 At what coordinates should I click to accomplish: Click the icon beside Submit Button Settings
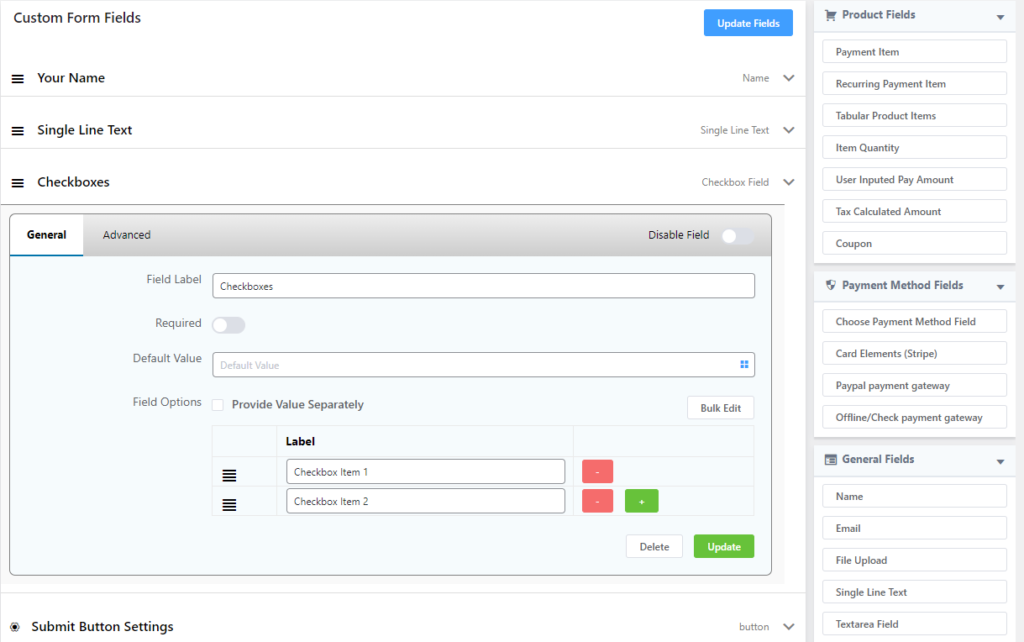point(16,625)
